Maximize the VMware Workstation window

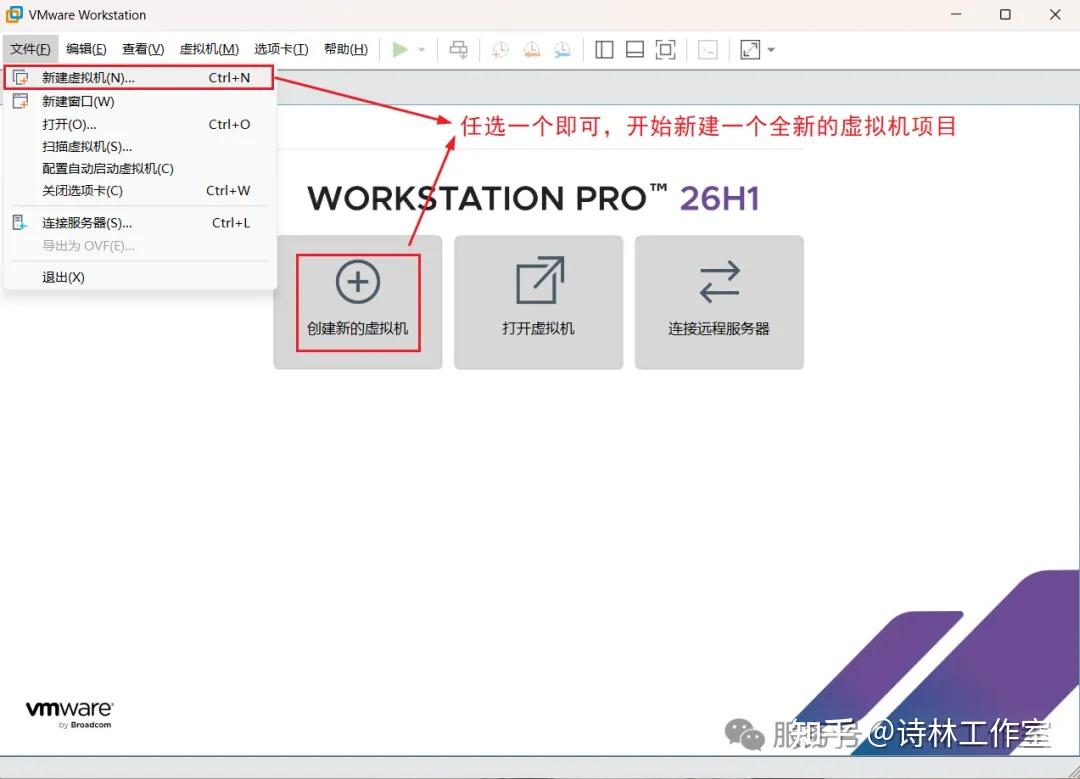1006,14
